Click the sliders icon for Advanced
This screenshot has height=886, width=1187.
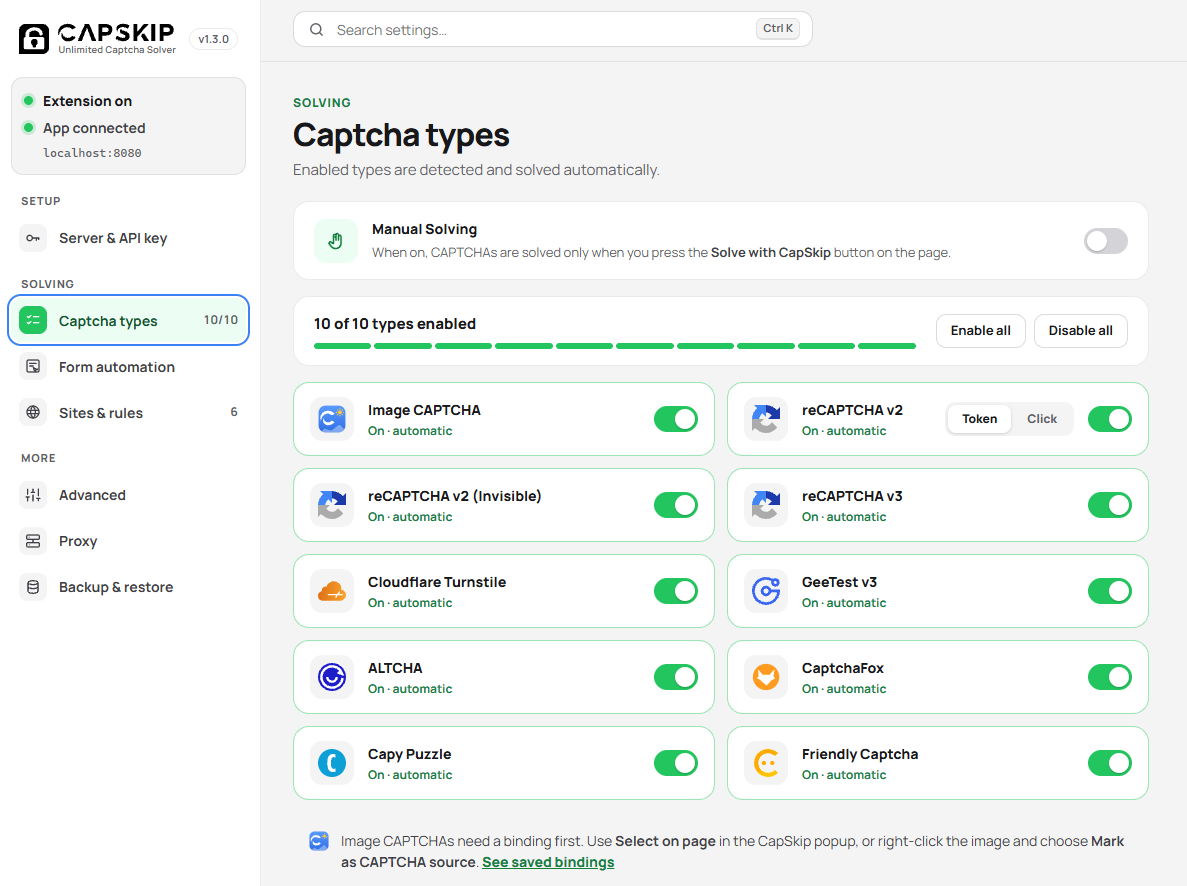tap(33, 495)
